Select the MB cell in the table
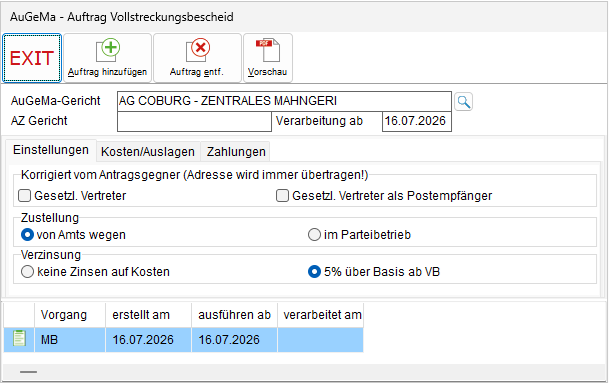The image size is (609, 383). tap(70, 340)
